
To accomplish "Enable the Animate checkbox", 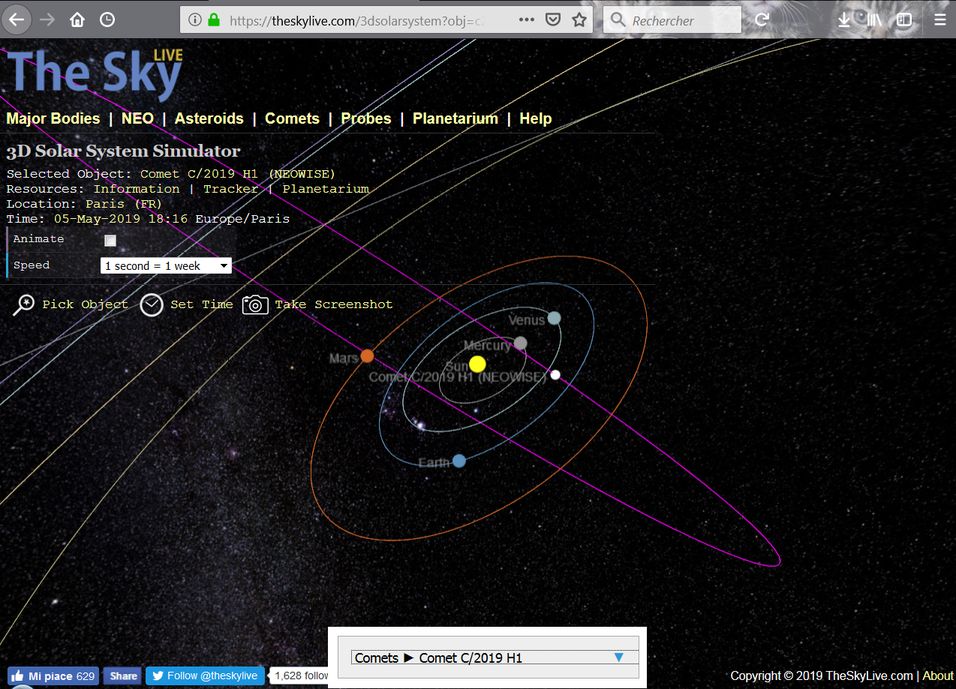I will (110, 240).
